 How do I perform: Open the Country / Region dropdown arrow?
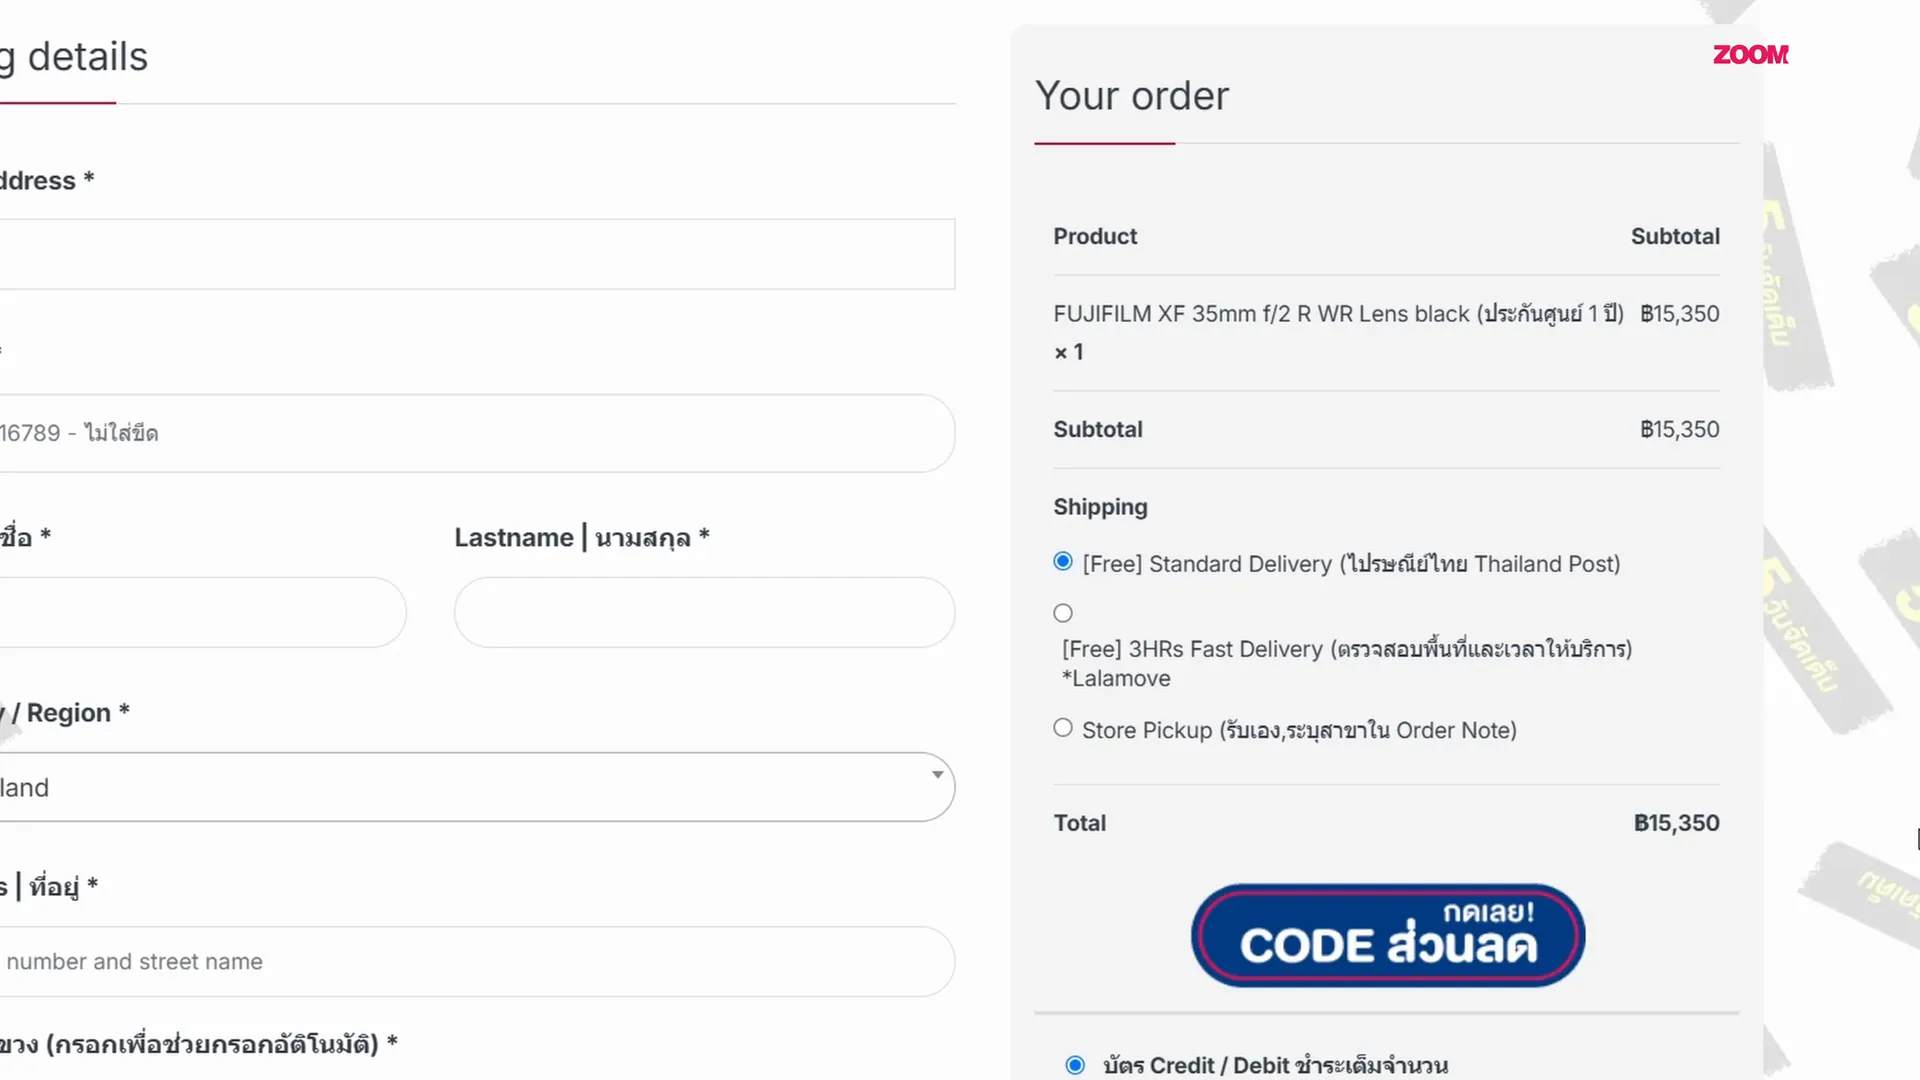point(937,775)
